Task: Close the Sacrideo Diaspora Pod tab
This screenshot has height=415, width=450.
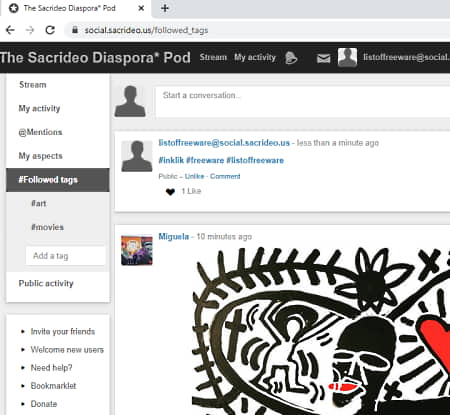Action: (x=141, y=8)
